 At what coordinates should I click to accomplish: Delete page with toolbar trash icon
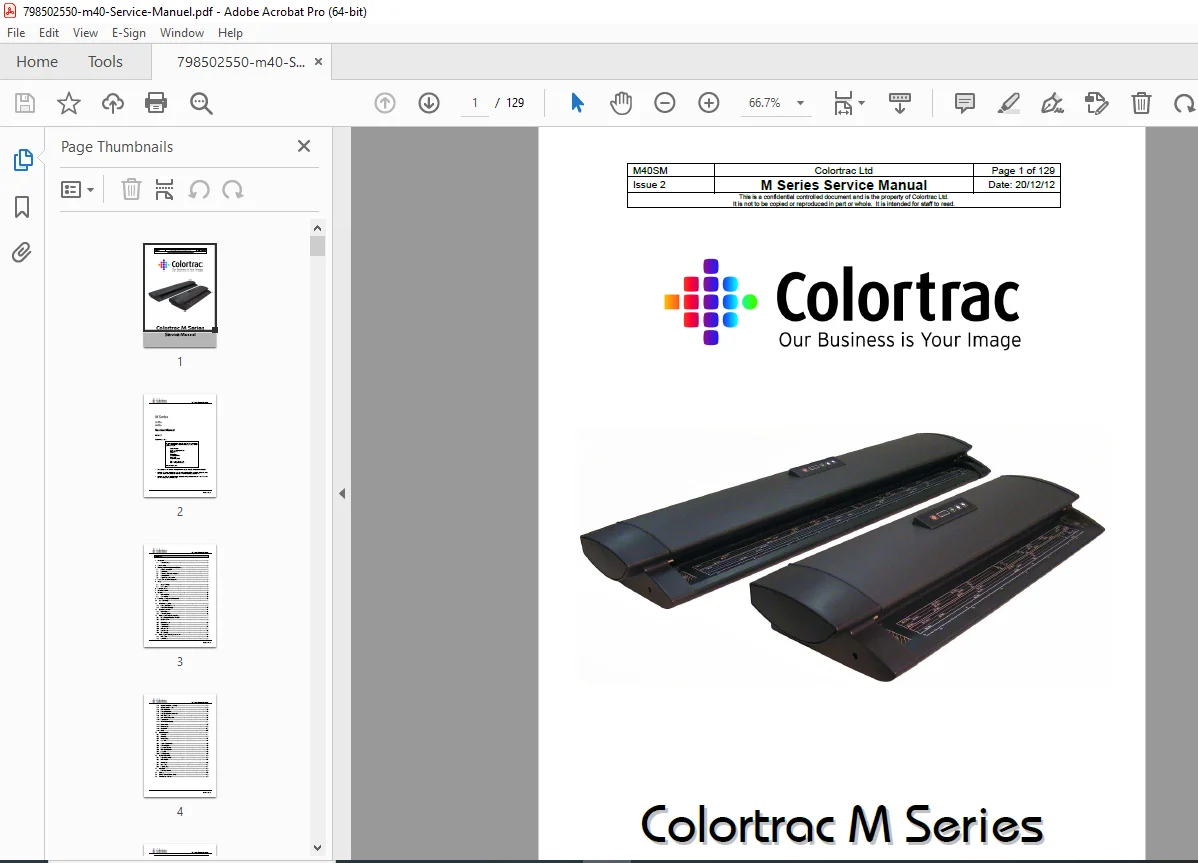(1141, 103)
